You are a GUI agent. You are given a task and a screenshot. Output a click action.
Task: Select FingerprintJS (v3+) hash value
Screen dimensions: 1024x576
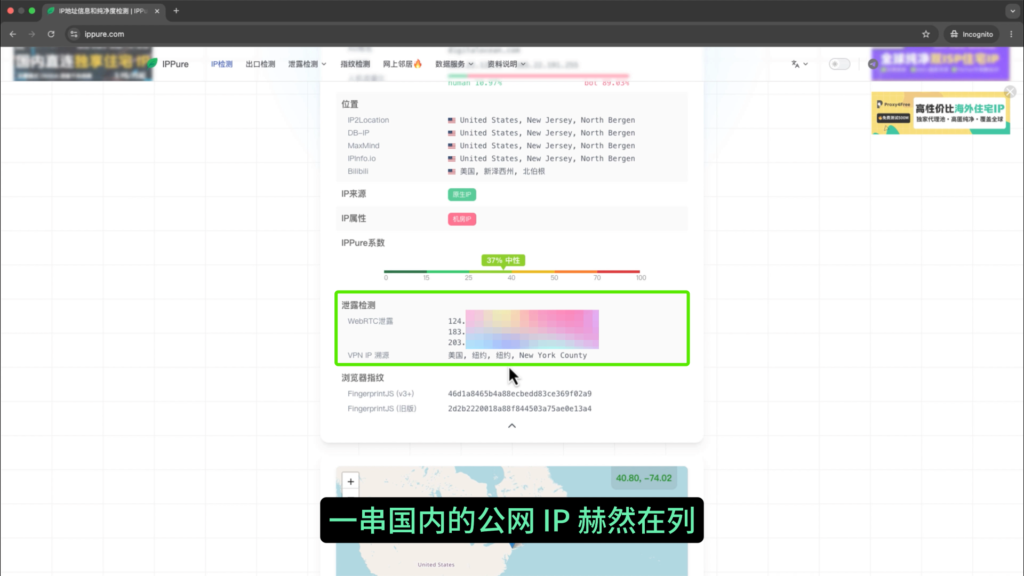point(520,394)
